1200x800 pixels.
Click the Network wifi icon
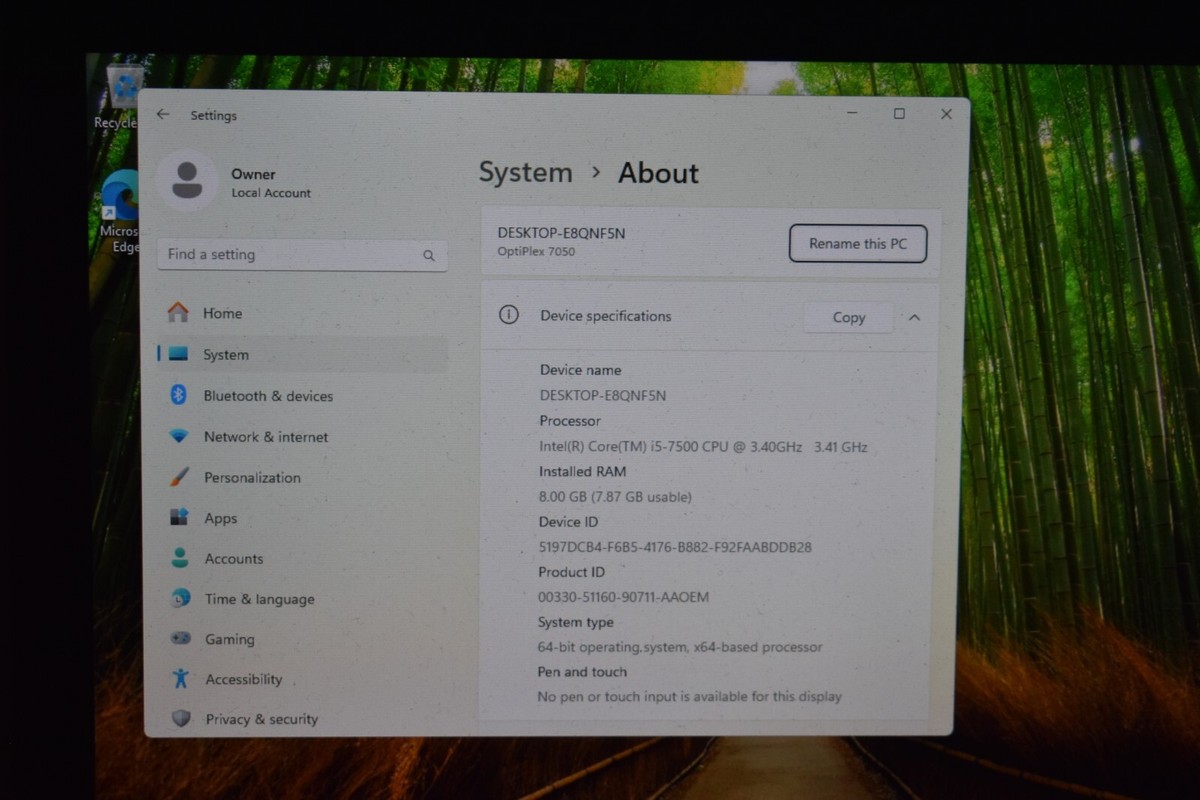(179, 436)
